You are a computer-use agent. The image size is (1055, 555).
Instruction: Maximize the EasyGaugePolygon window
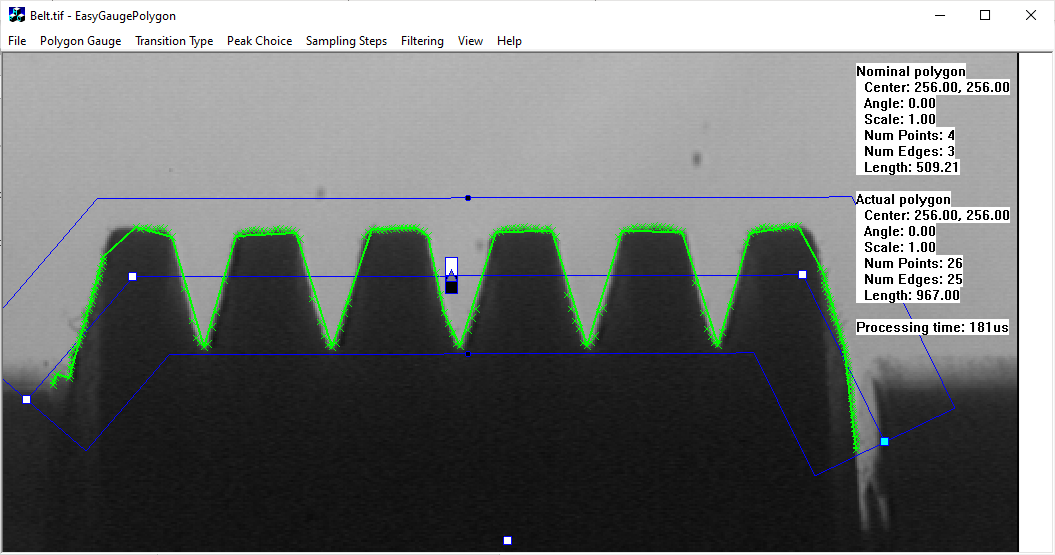click(x=985, y=15)
